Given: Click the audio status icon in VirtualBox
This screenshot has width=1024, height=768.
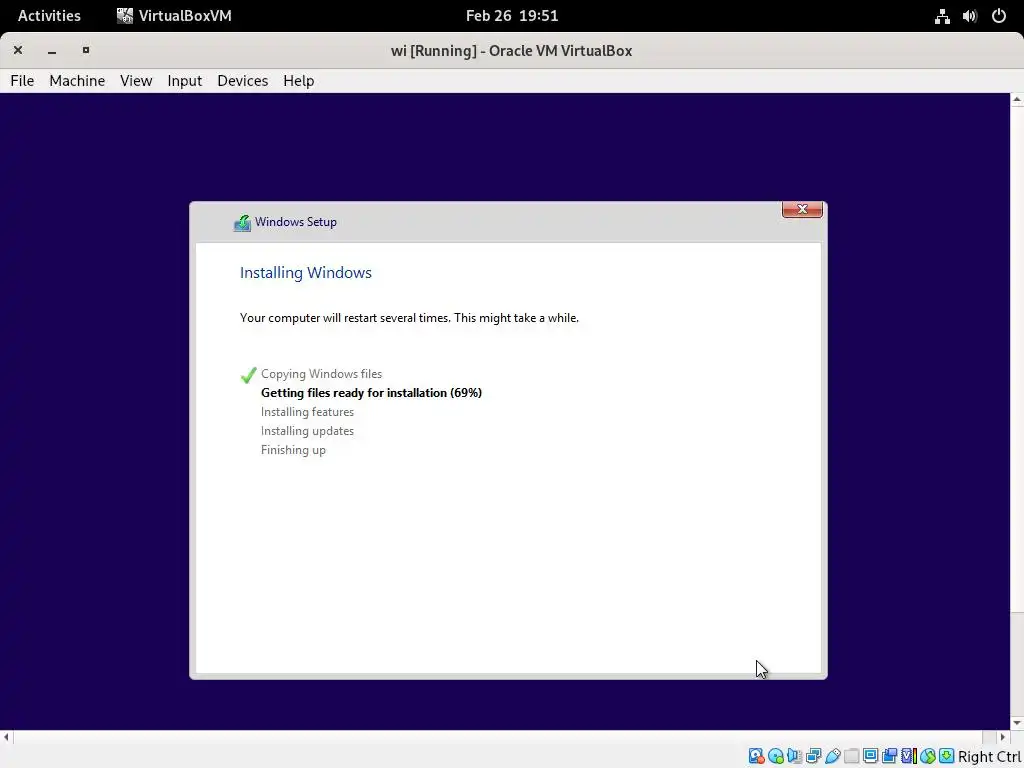Looking at the screenshot, I should pyautogui.click(x=794, y=756).
